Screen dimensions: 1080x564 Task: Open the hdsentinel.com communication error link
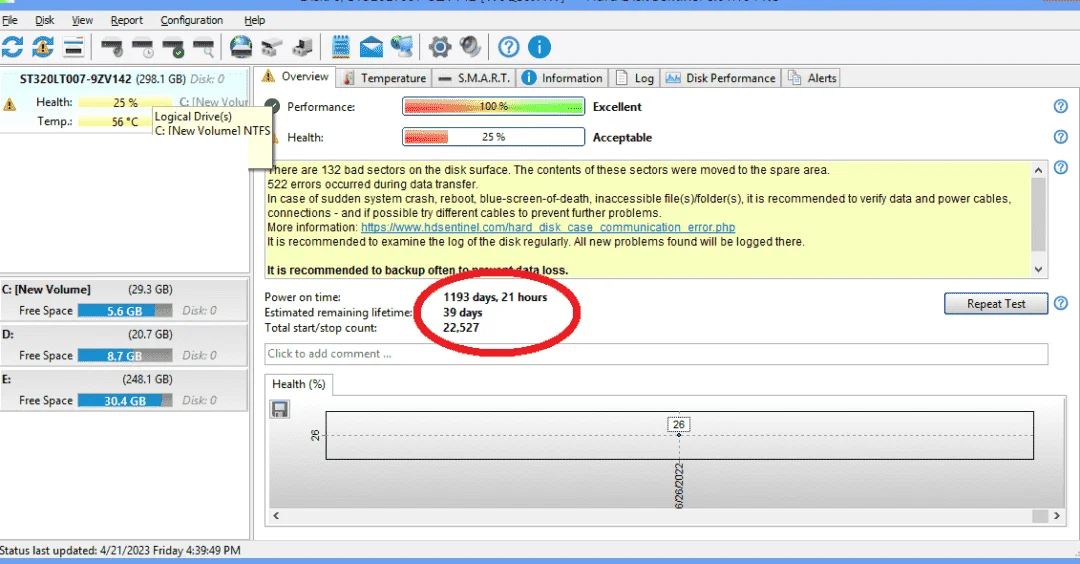[548, 227]
